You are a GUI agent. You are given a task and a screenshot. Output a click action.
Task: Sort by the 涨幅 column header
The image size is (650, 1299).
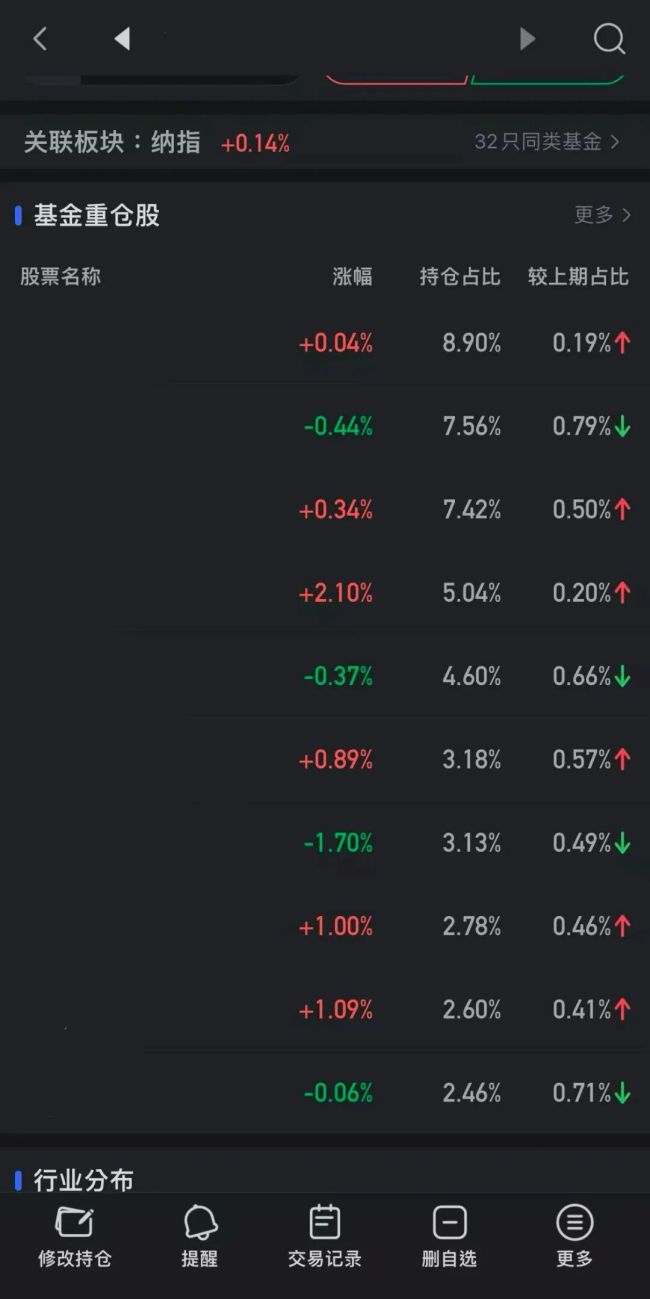coord(352,277)
